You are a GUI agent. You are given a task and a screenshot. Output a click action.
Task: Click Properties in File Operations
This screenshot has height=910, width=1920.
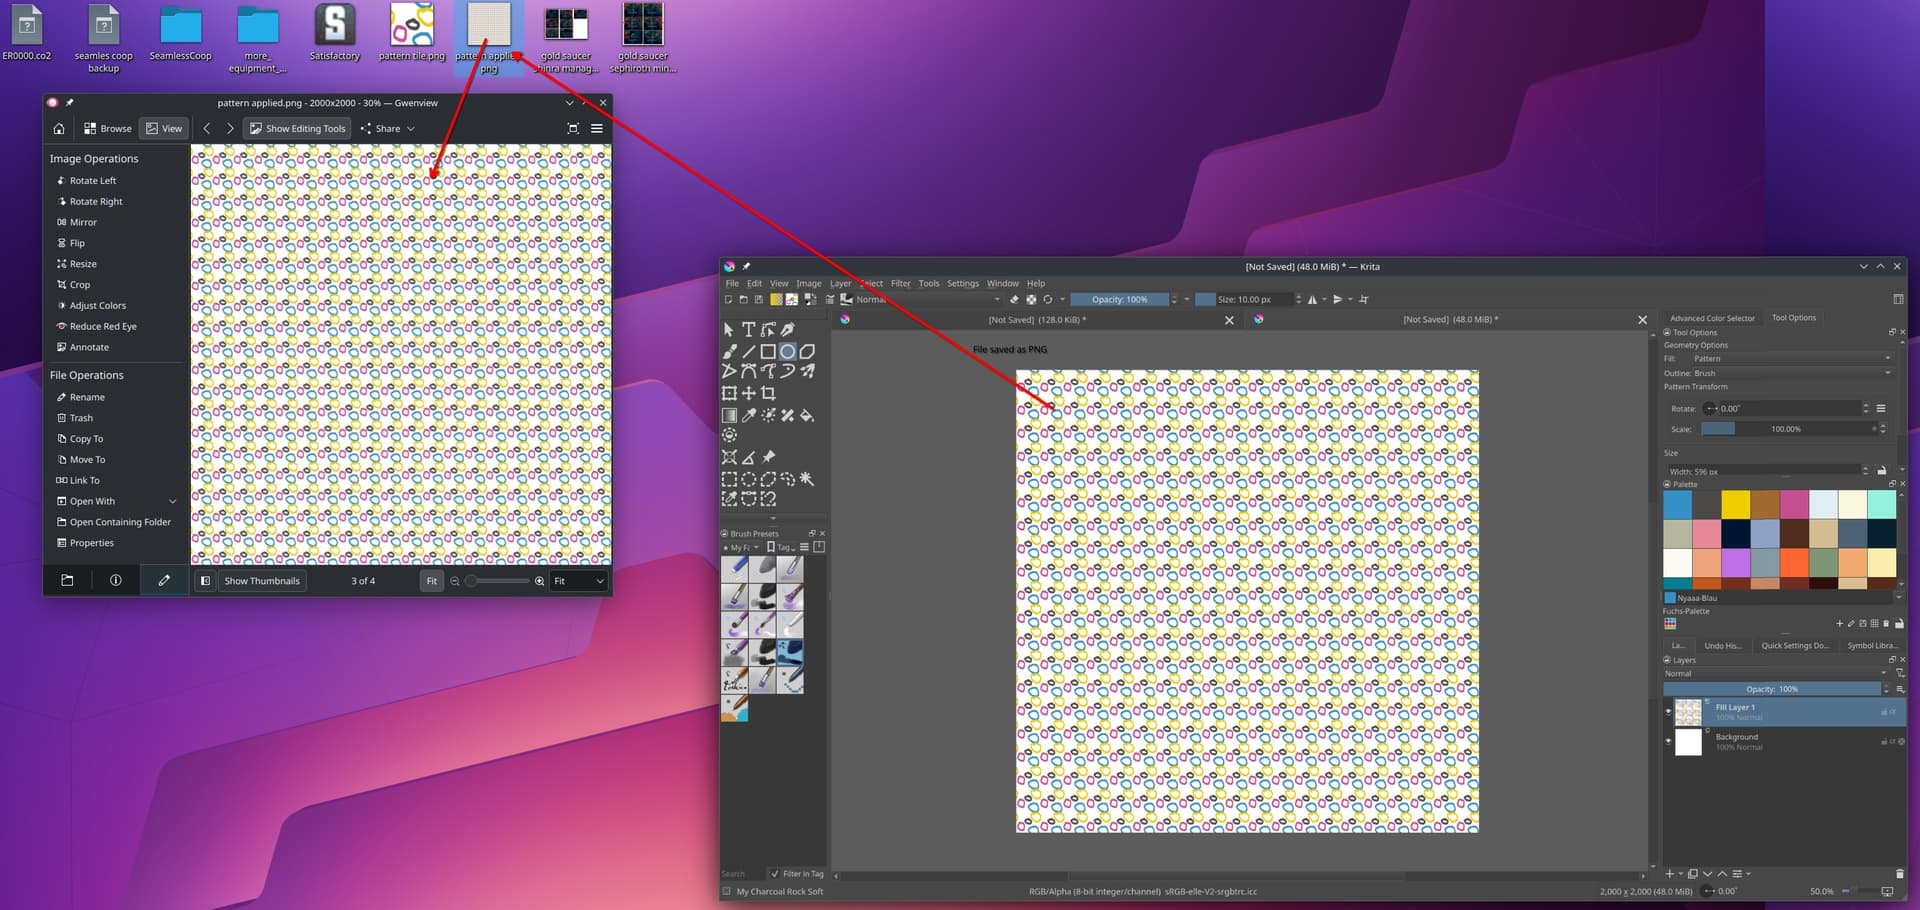click(x=92, y=543)
